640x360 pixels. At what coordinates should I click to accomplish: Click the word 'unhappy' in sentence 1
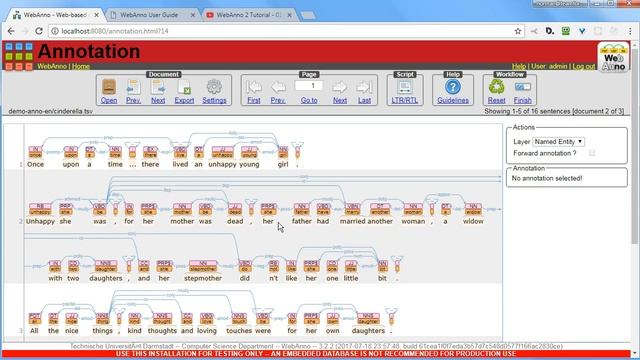click(x=222, y=164)
